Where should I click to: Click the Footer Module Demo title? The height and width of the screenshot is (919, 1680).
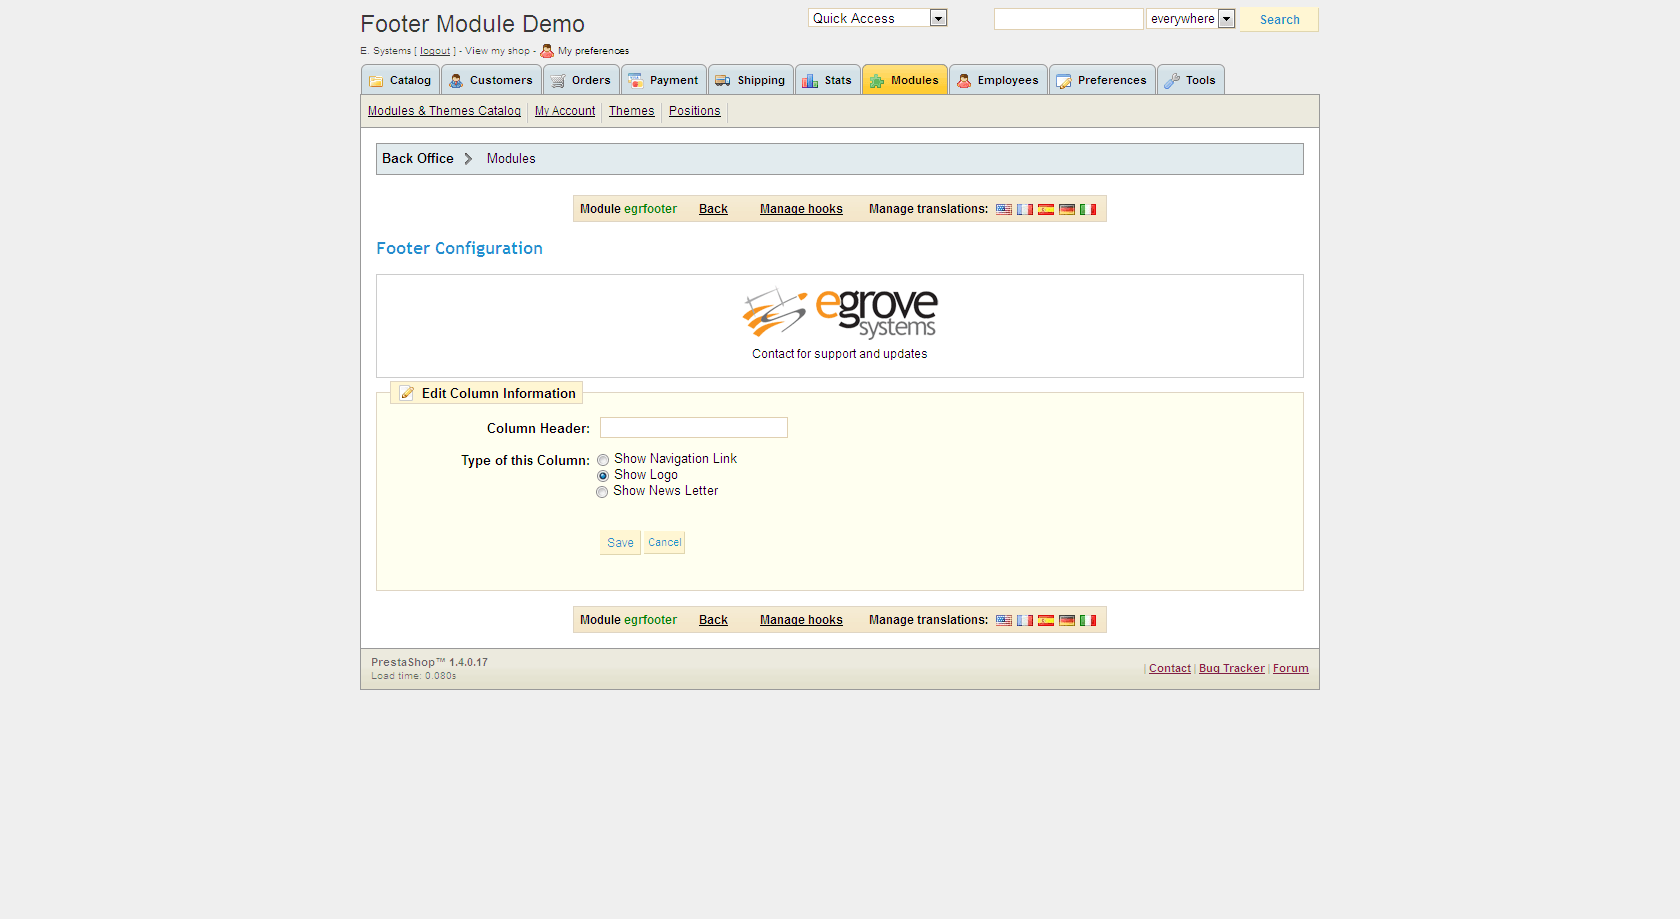[473, 24]
